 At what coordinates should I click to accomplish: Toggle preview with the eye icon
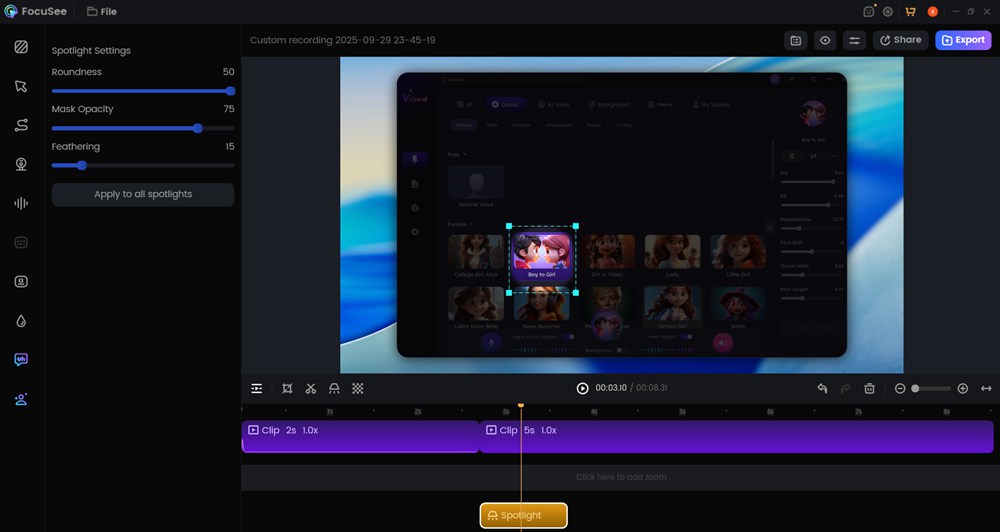(x=825, y=40)
